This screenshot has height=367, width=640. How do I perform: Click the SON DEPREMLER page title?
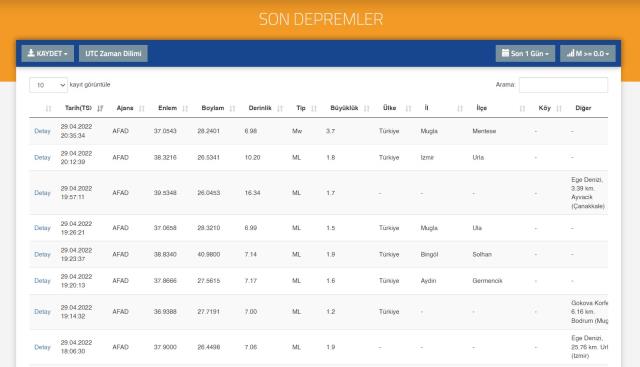321,19
